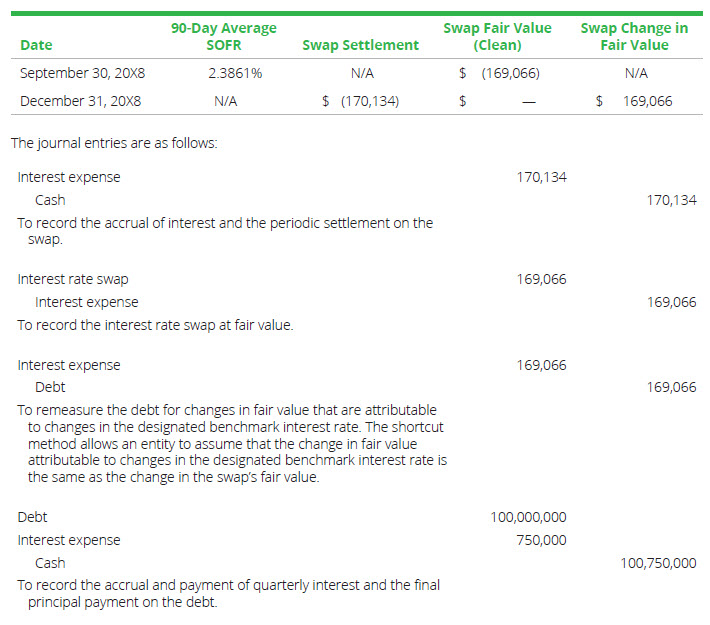Click the 100,000,000 debt debit amount
The width and height of the screenshot is (710, 625).
528,517
